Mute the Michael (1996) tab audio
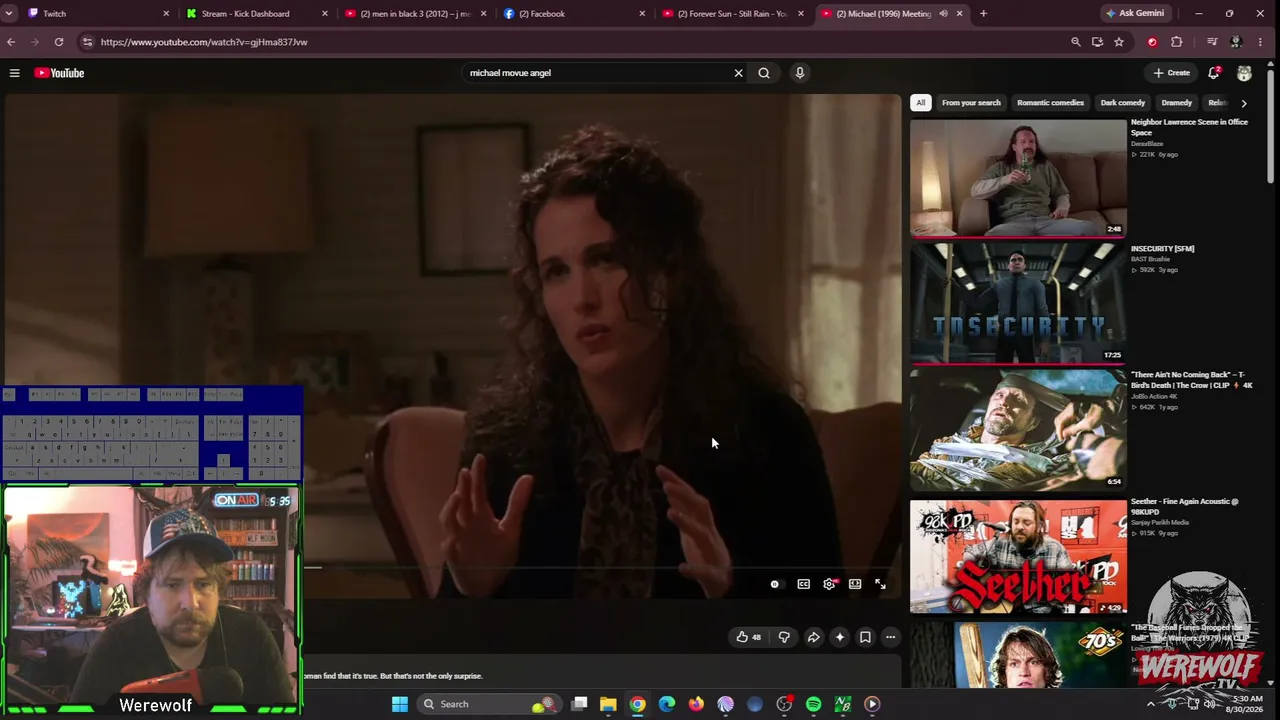 point(943,14)
